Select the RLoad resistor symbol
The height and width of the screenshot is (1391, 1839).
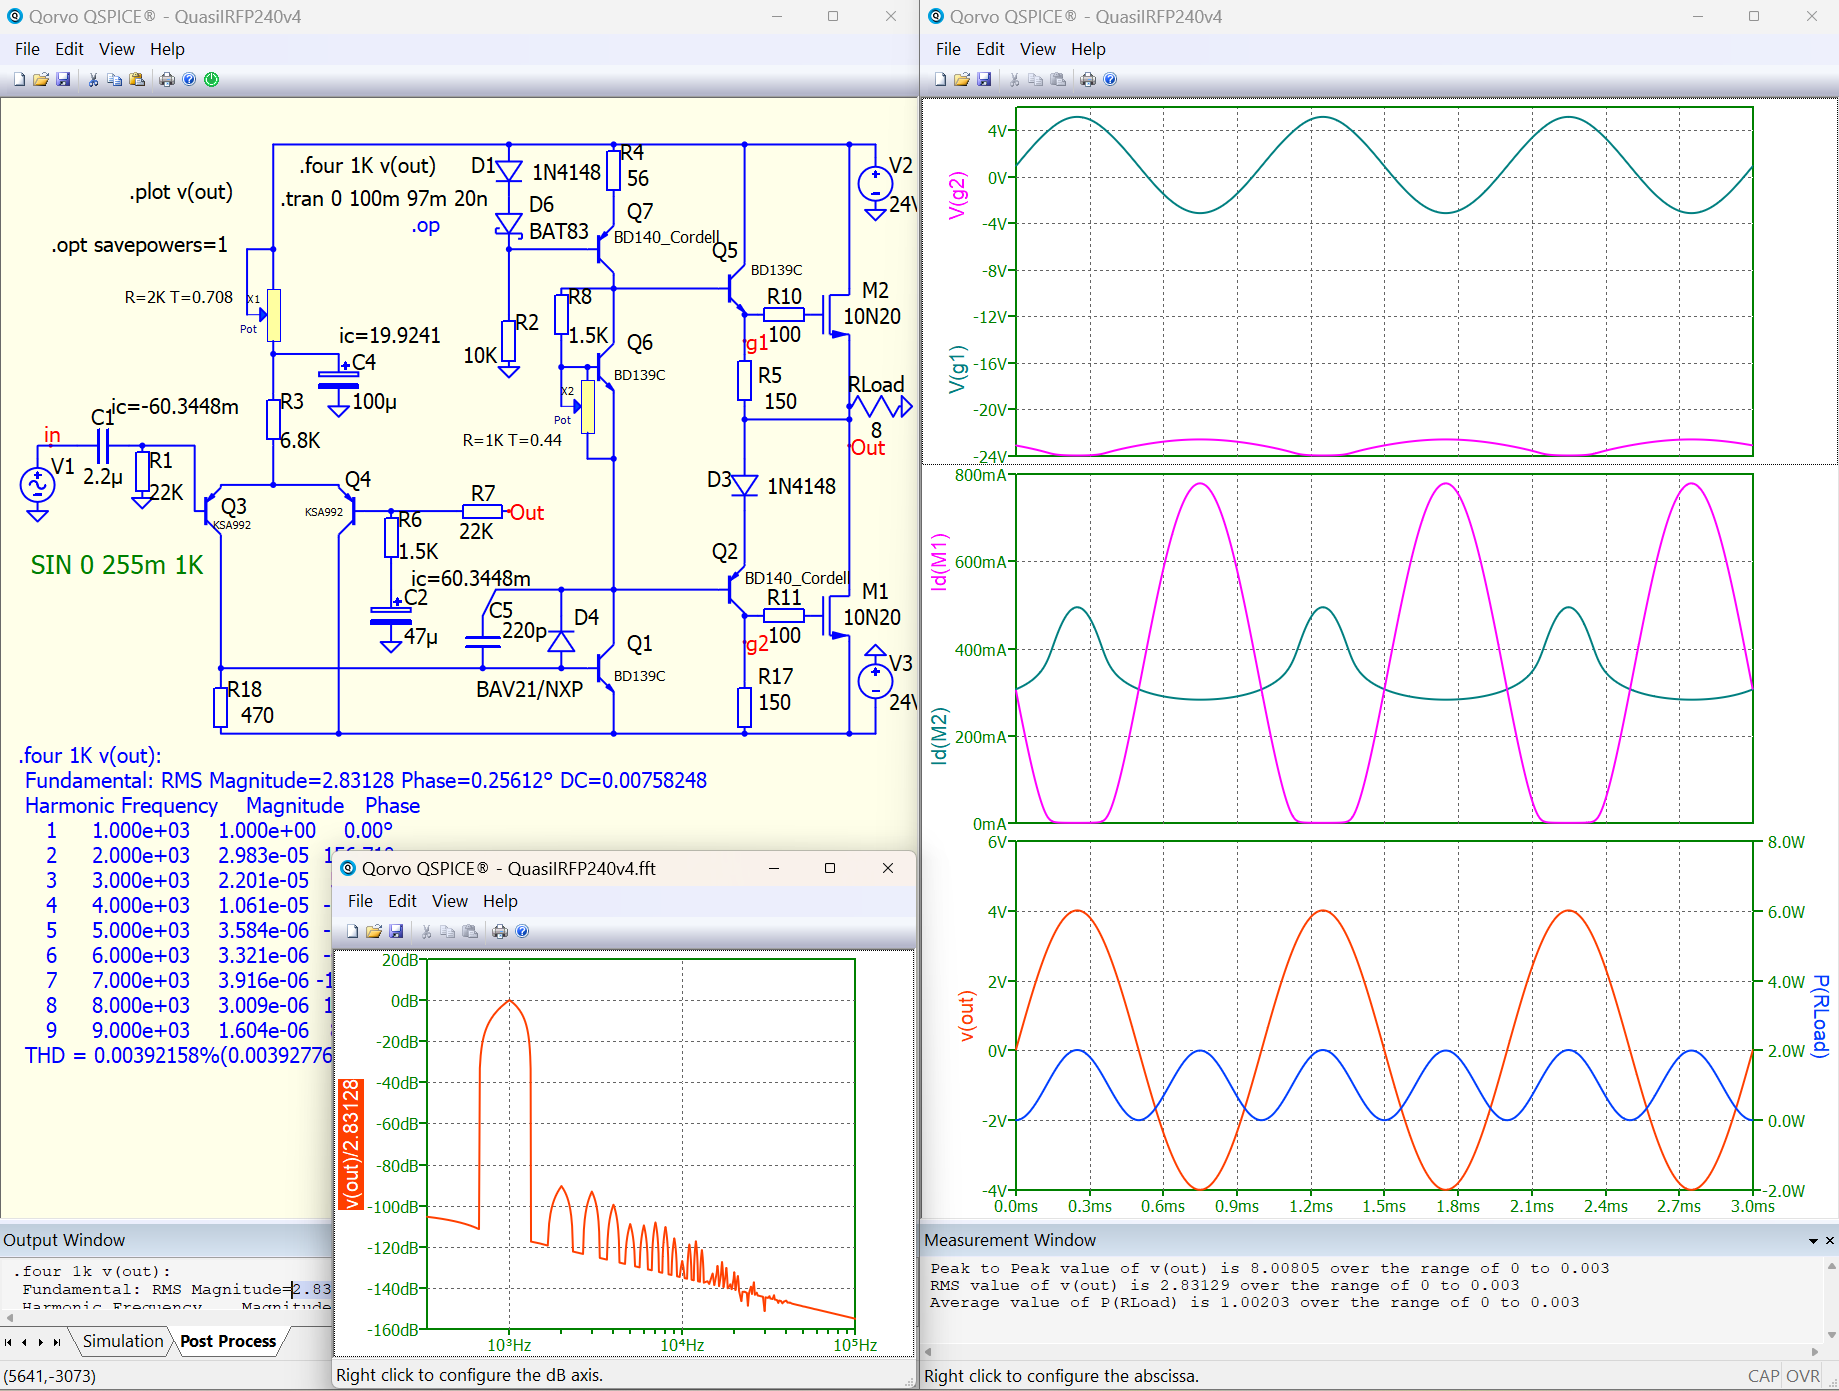tap(879, 406)
